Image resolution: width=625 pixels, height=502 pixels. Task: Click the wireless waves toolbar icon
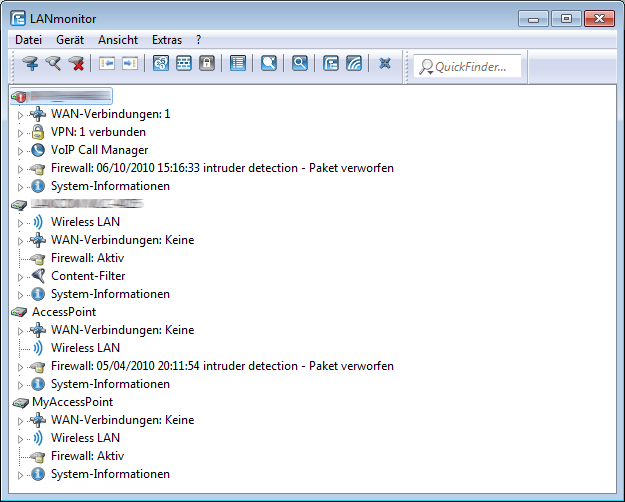point(354,64)
